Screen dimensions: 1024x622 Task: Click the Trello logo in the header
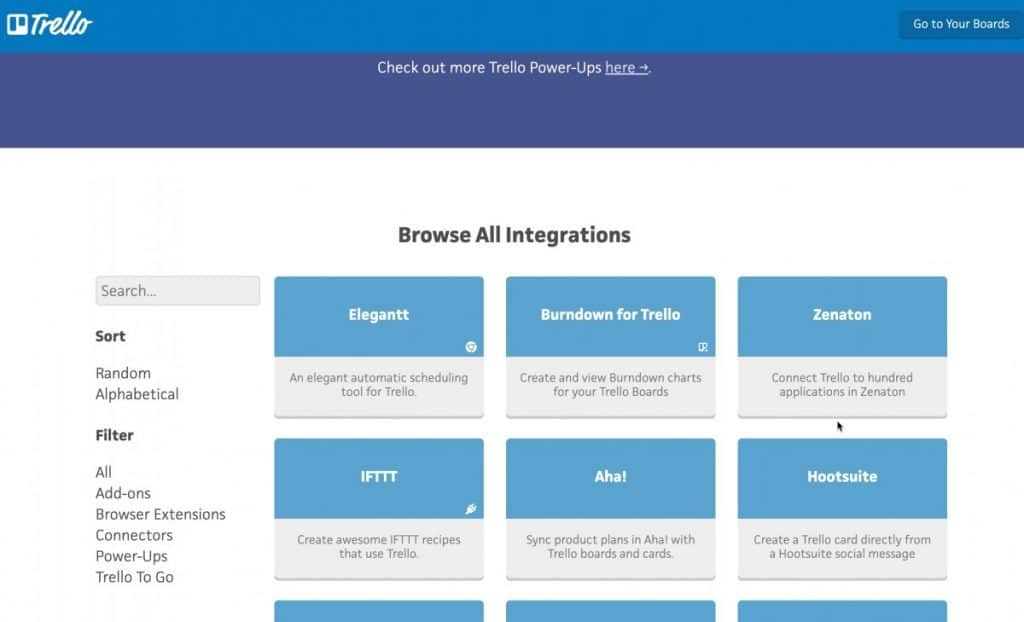[50, 24]
